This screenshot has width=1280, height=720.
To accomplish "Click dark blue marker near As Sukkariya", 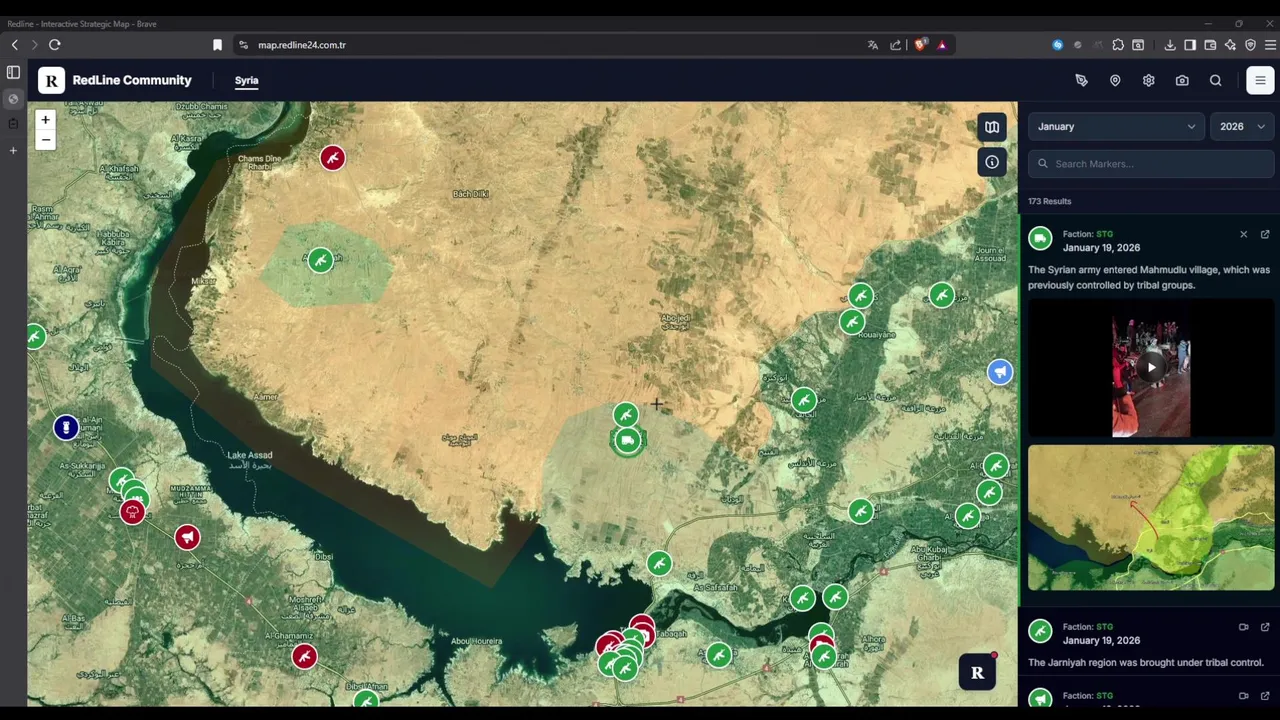I will point(66,428).
